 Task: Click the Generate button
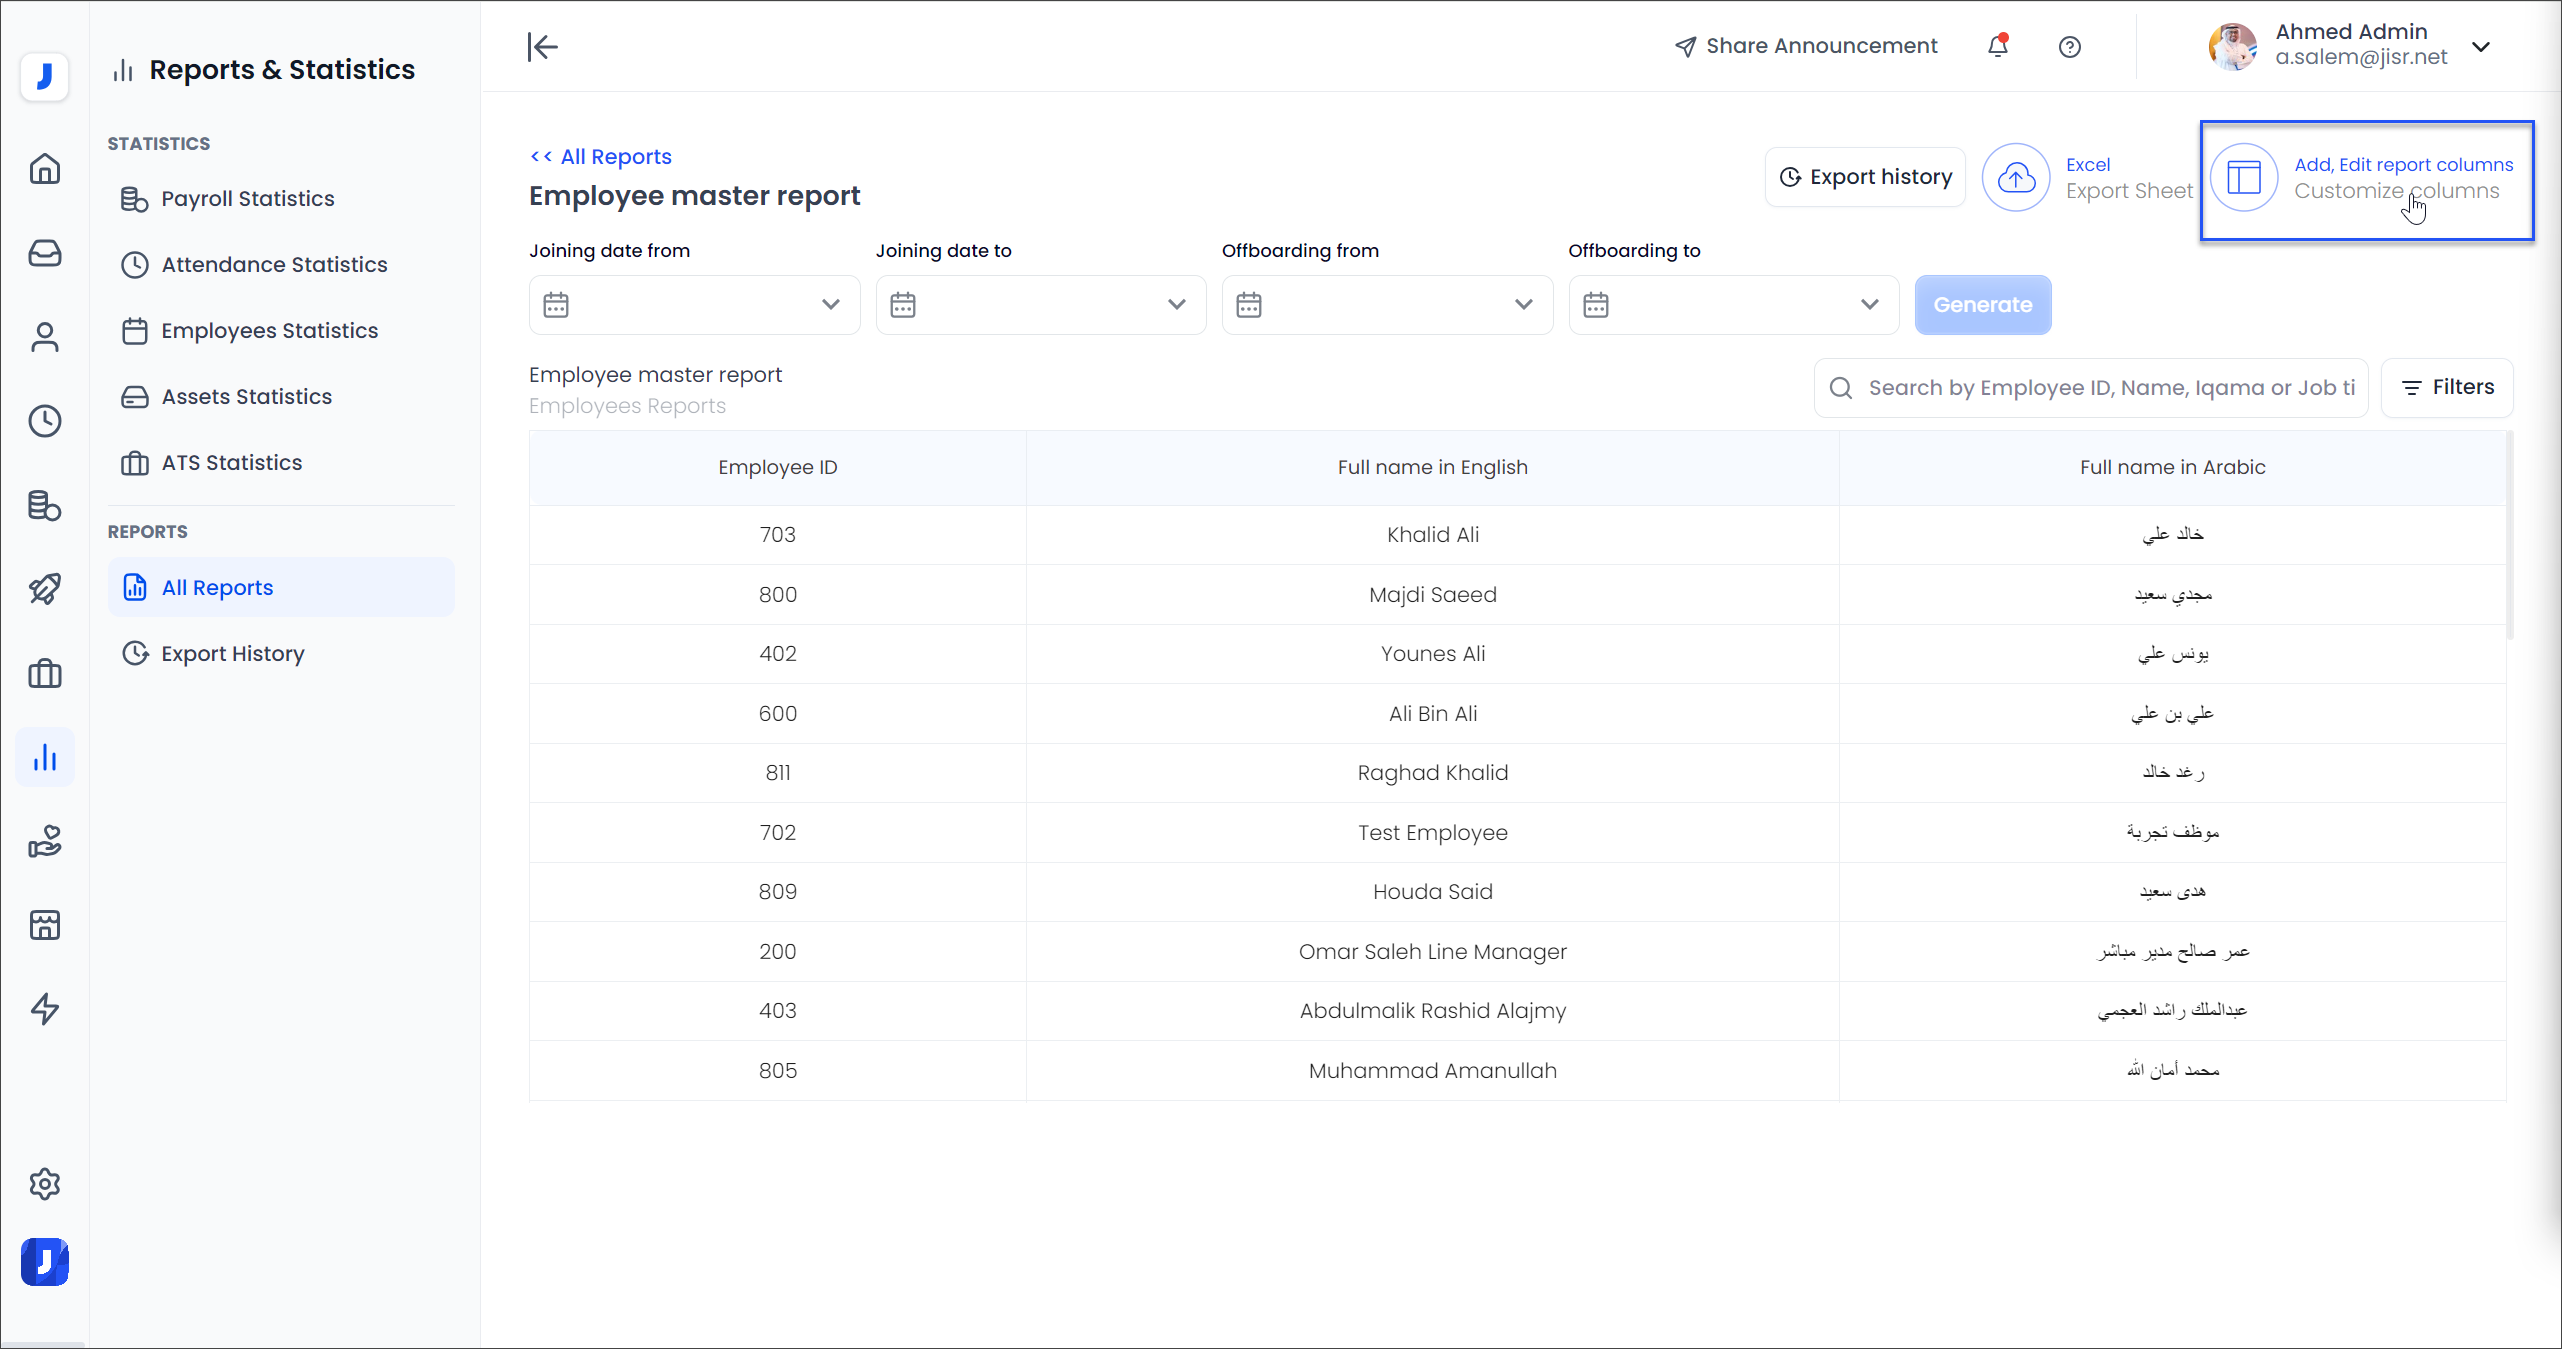coord(1982,305)
